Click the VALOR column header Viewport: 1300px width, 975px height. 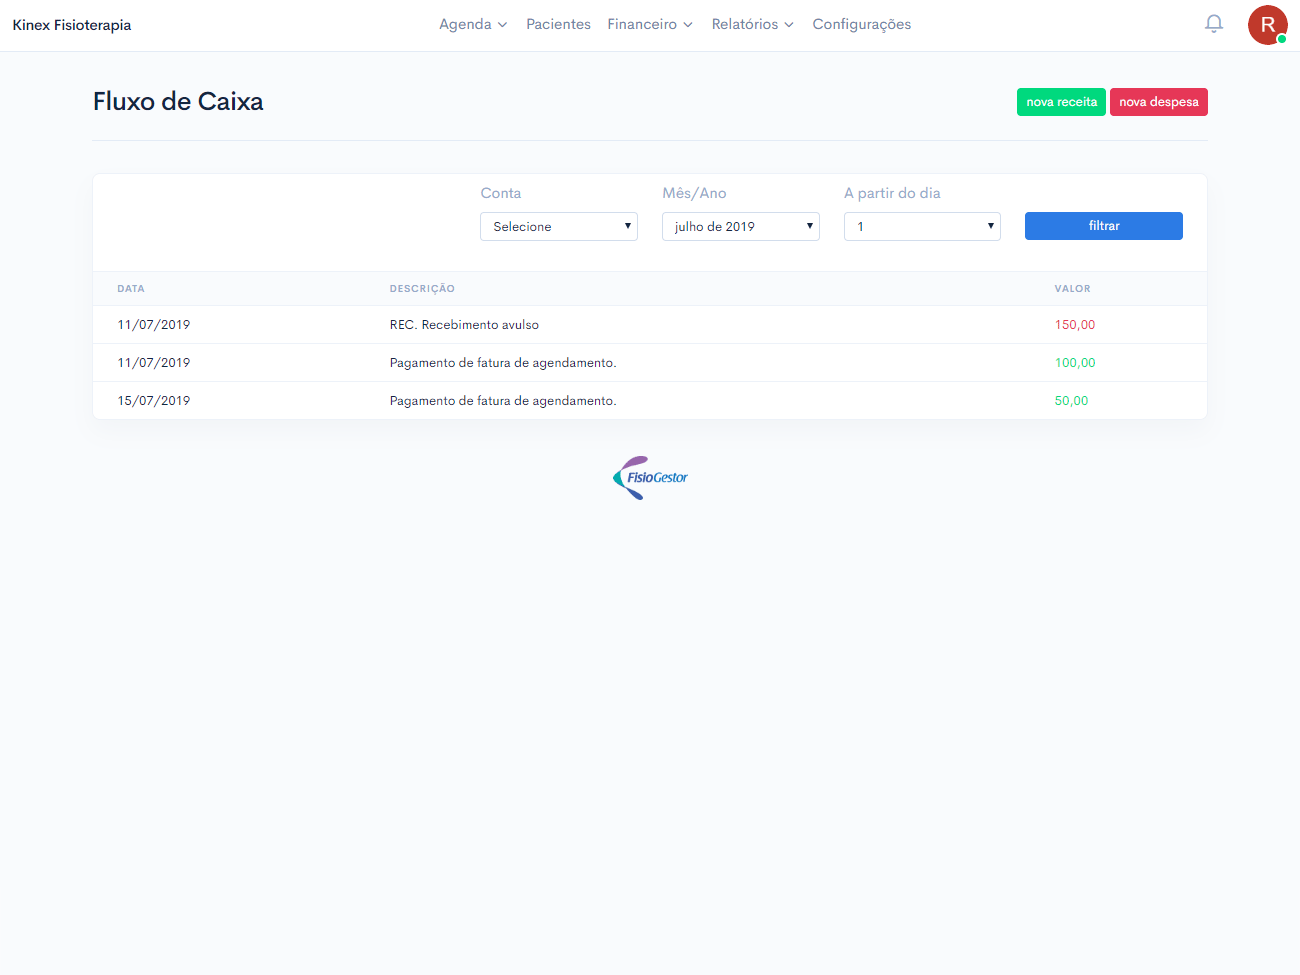1072,289
